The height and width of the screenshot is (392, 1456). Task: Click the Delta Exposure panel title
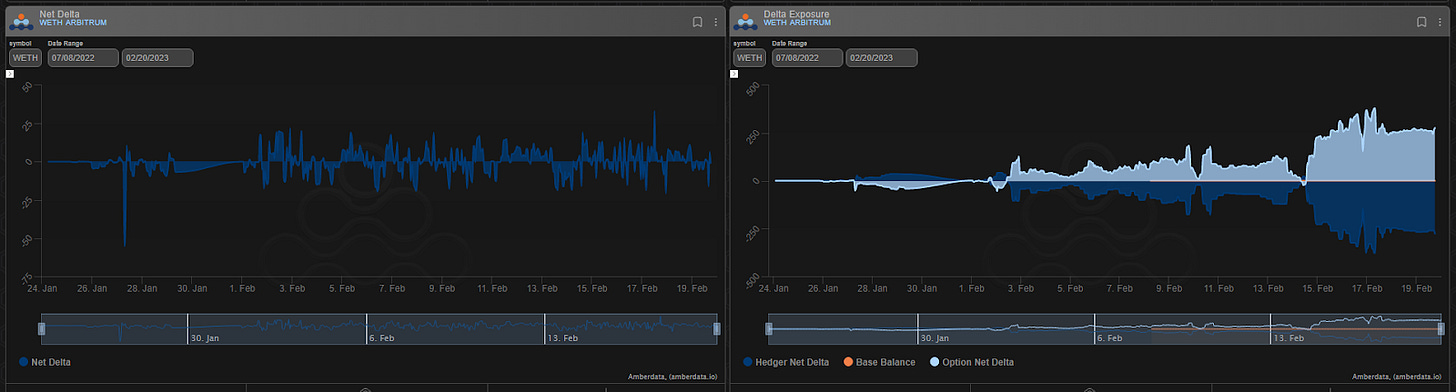798,13
